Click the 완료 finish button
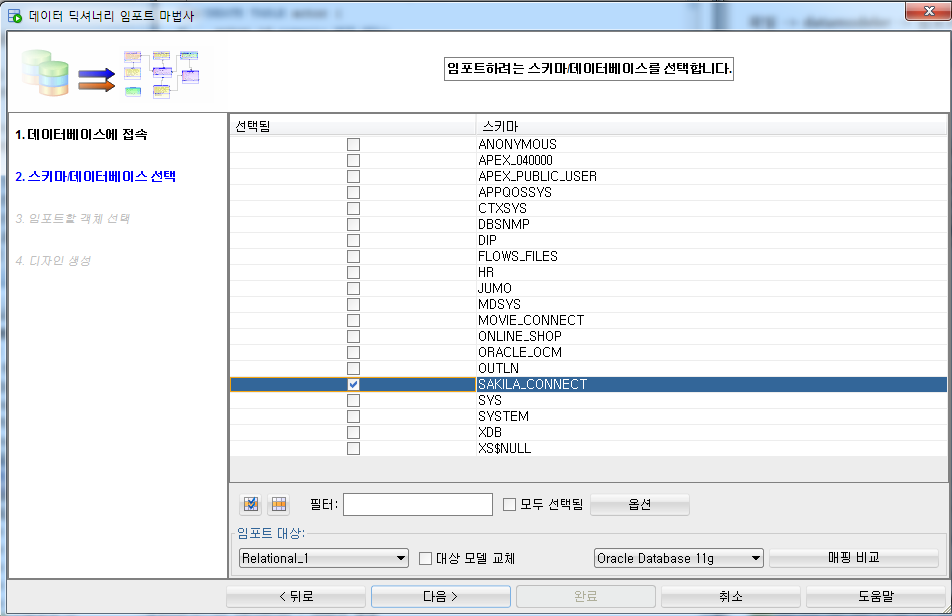 pos(586,597)
